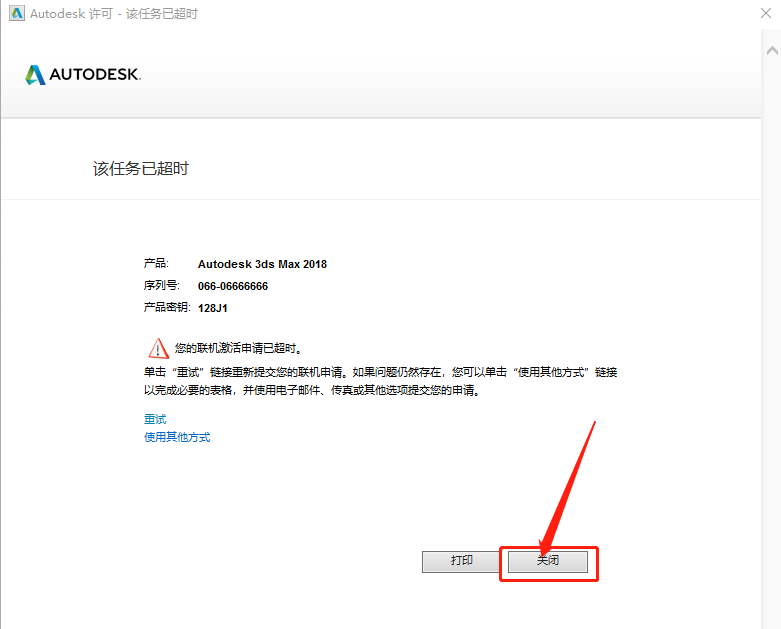The width and height of the screenshot is (781, 629).
Task: Click the message 您的联机激活申请已超时
Action: click(239, 348)
